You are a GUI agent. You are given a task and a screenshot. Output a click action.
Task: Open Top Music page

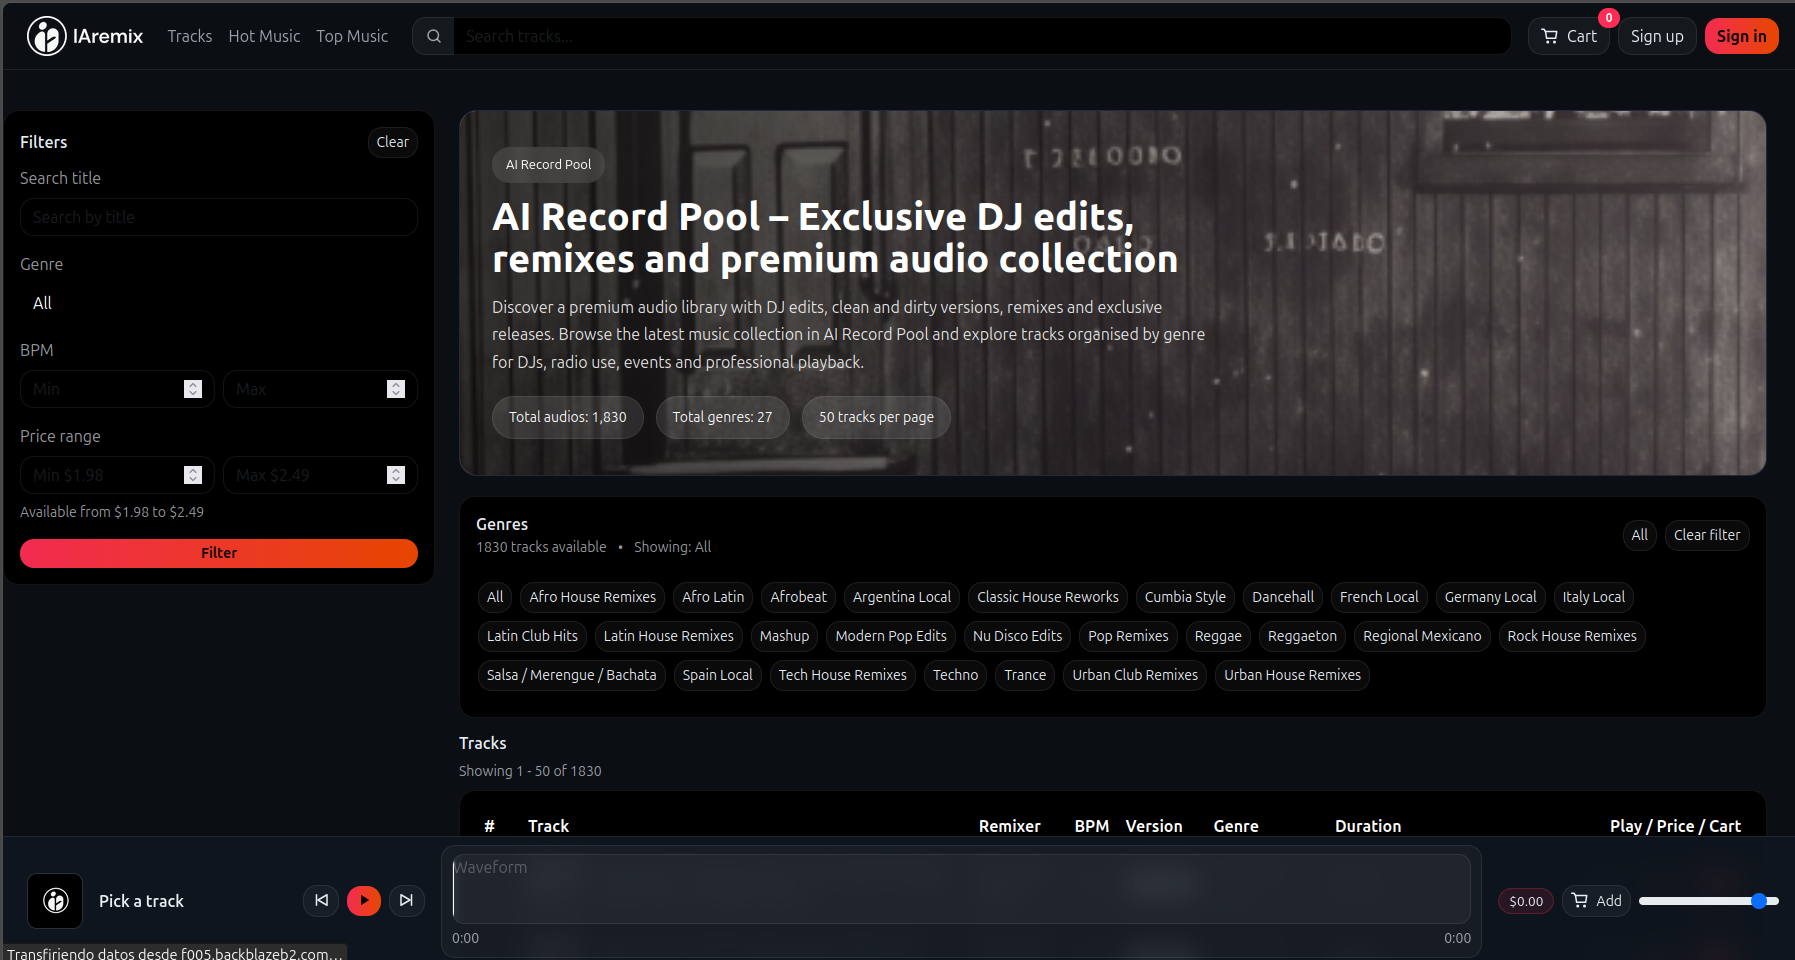pyautogui.click(x=352, y=36)
